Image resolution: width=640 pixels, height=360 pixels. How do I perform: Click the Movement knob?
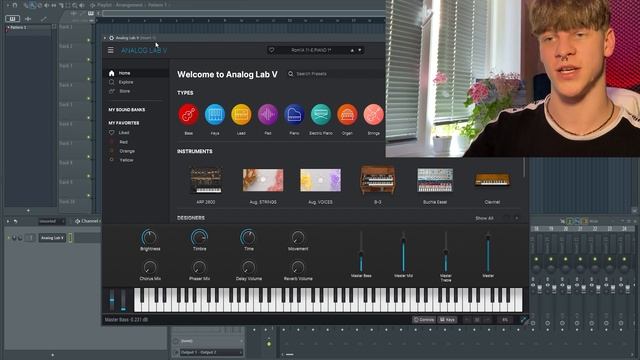298,237
